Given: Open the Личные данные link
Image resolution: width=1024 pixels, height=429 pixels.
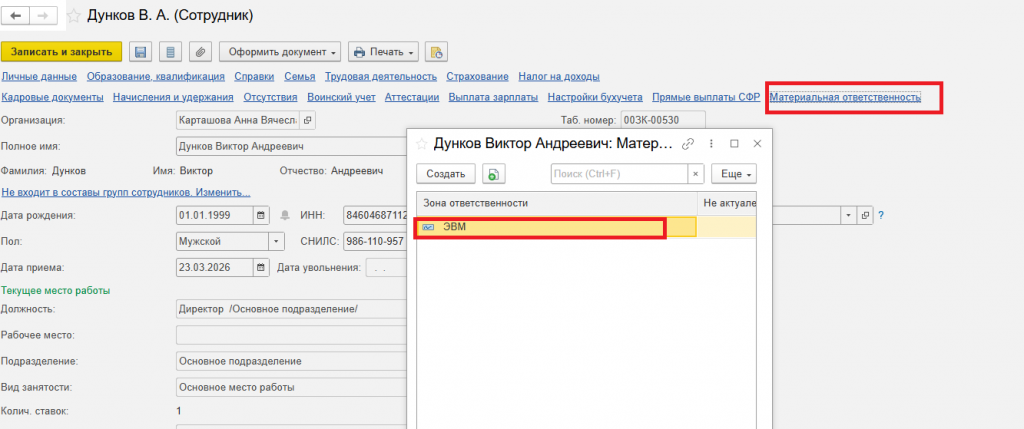Looking at the screenshot, I should coord(39,76).
